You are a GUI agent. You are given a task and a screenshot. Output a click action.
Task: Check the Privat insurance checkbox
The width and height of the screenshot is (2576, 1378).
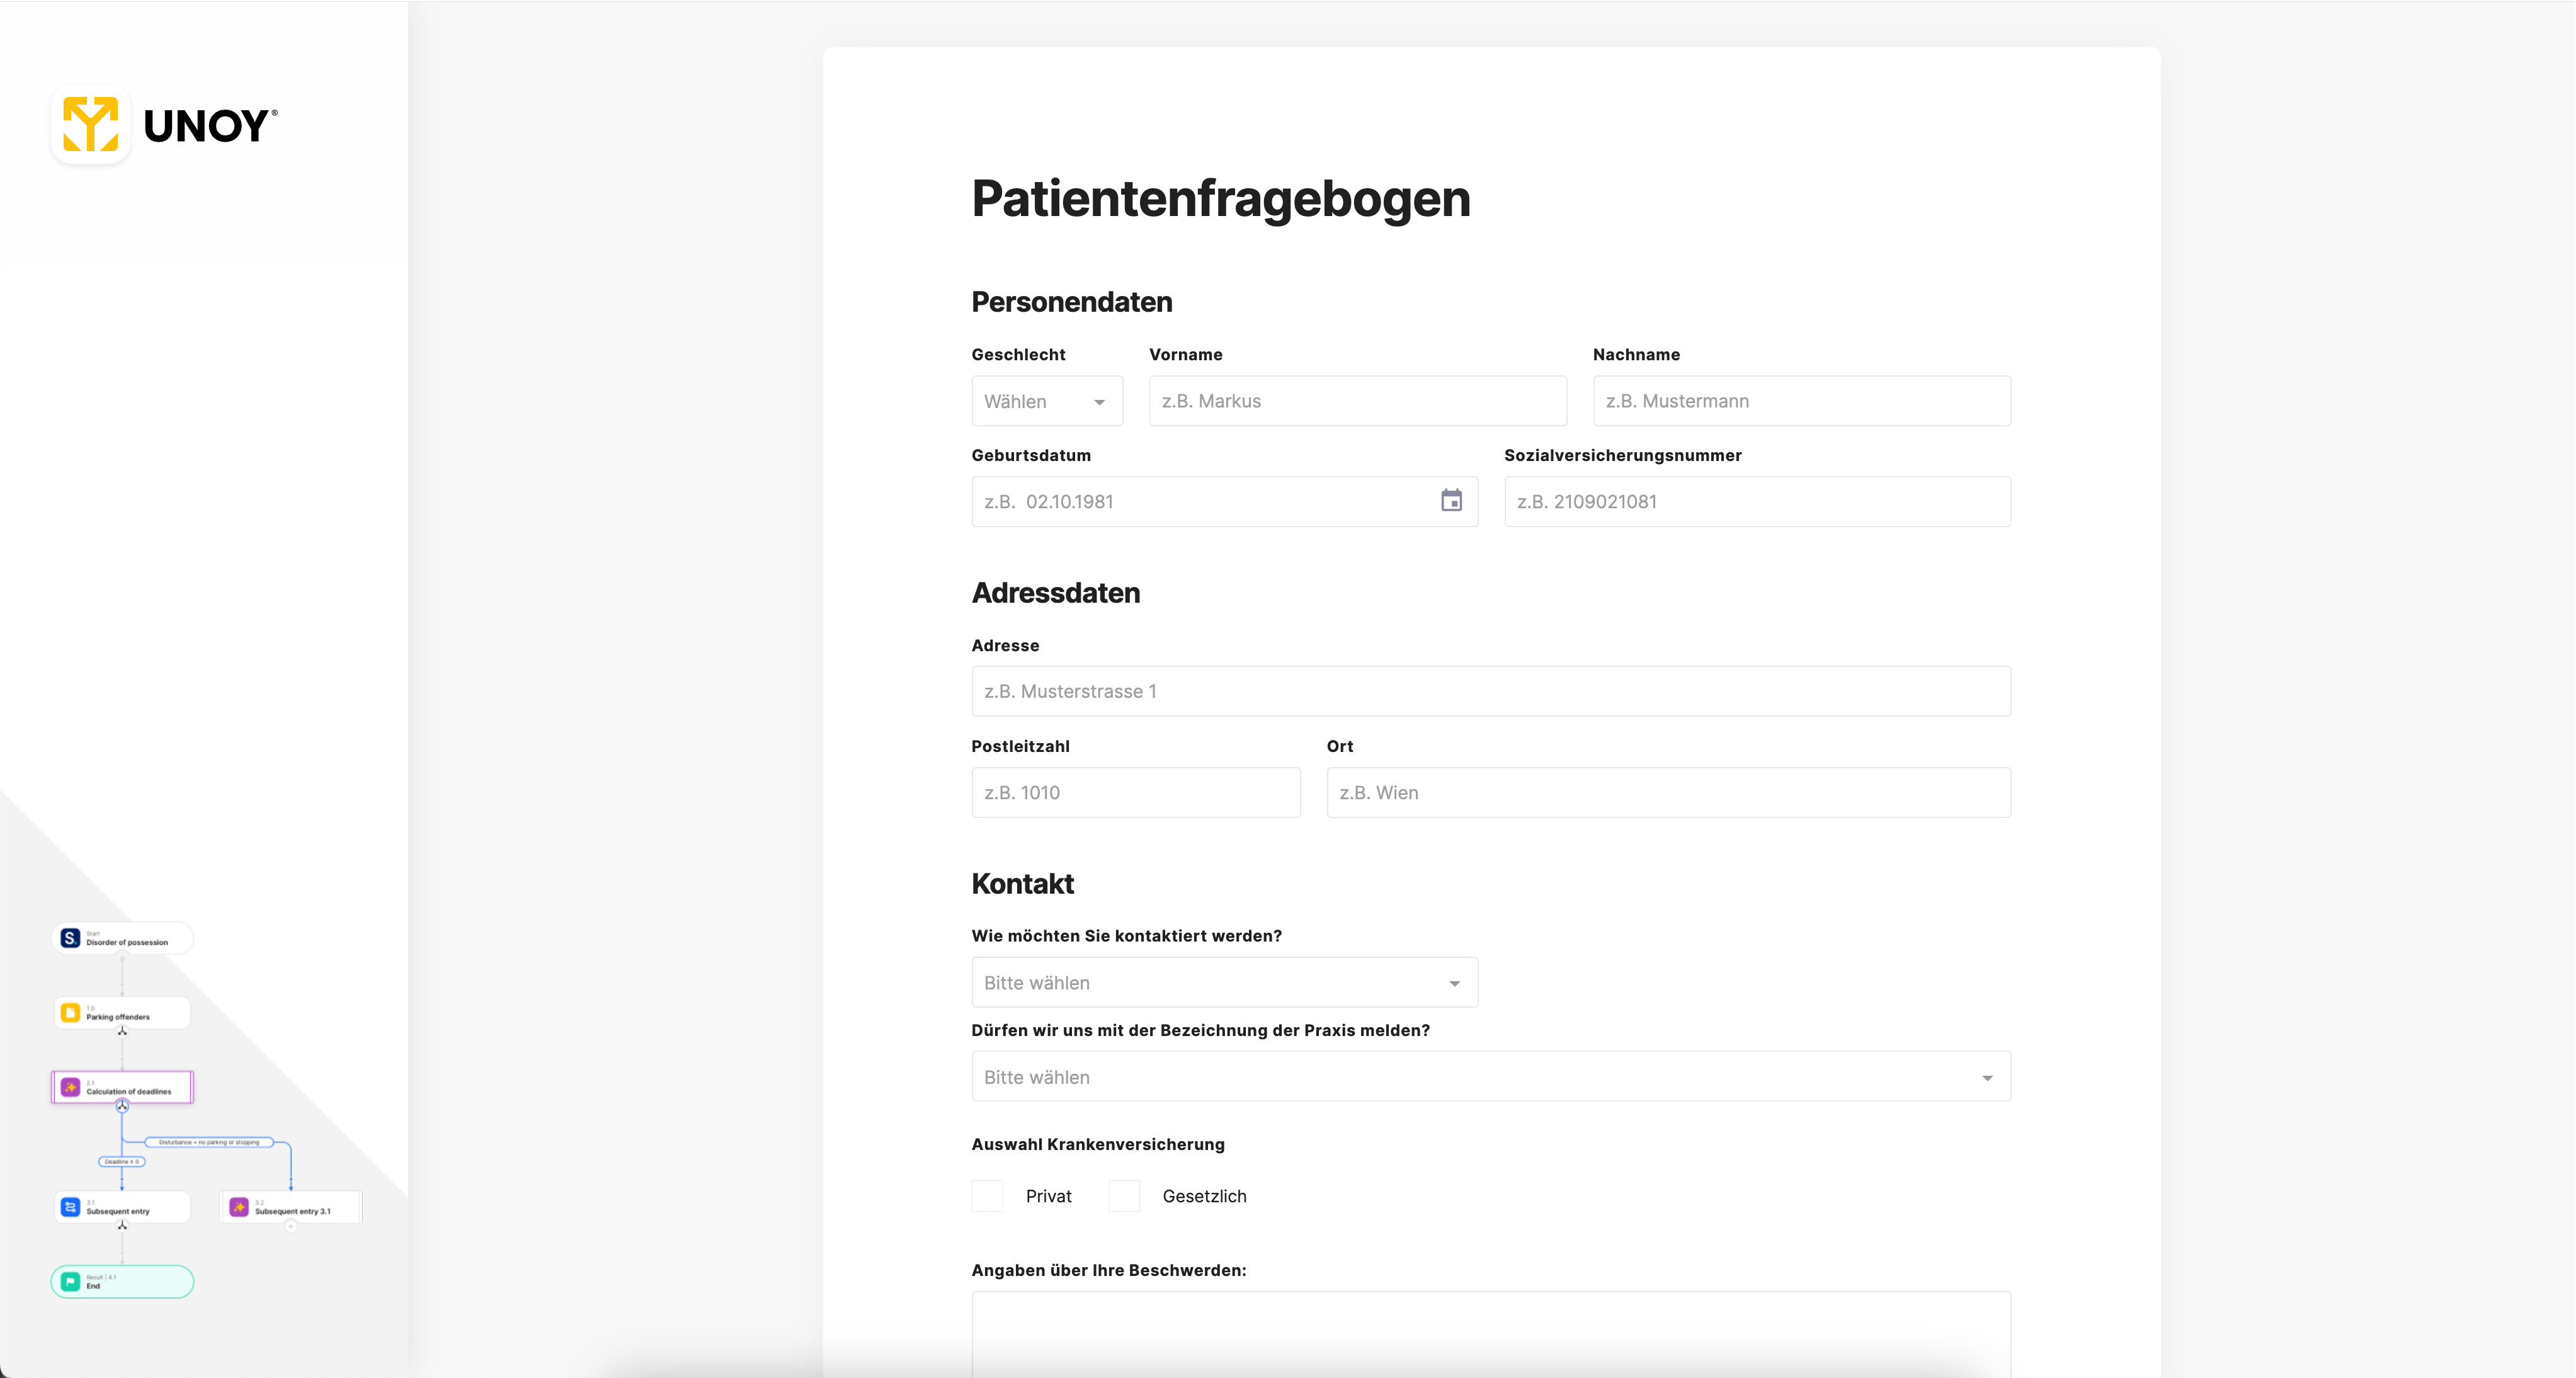pos(987,1196)
